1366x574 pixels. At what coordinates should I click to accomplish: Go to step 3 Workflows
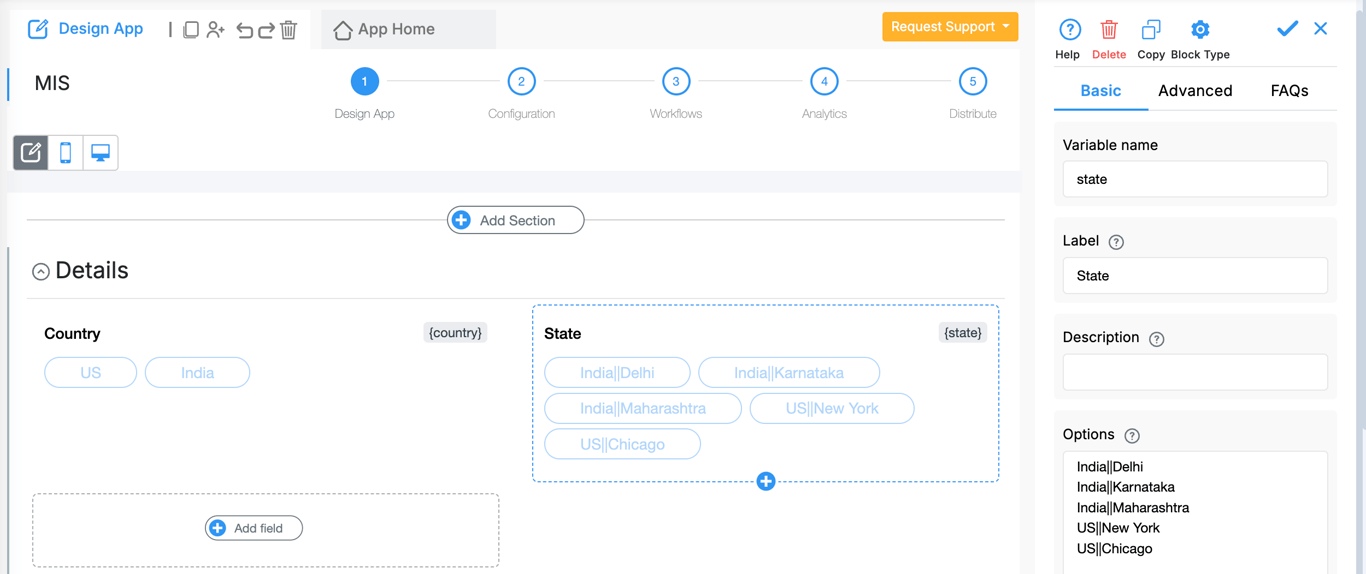point(676,82)
